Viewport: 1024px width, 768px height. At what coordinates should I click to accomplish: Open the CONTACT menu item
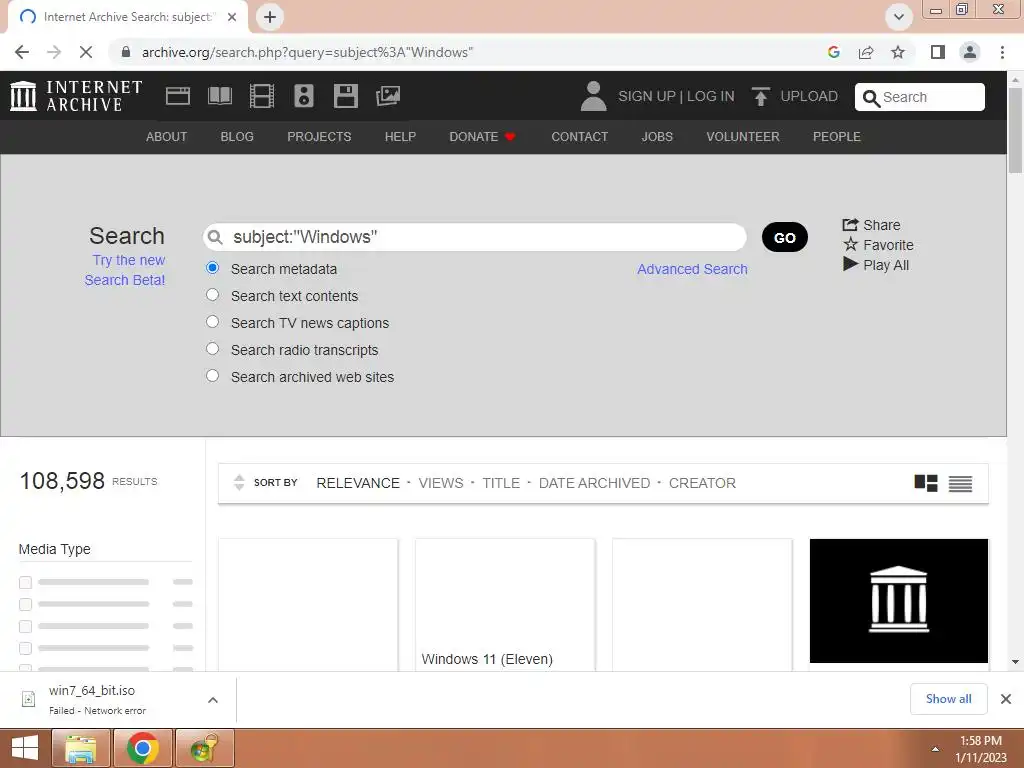click(x=579, y=136)
